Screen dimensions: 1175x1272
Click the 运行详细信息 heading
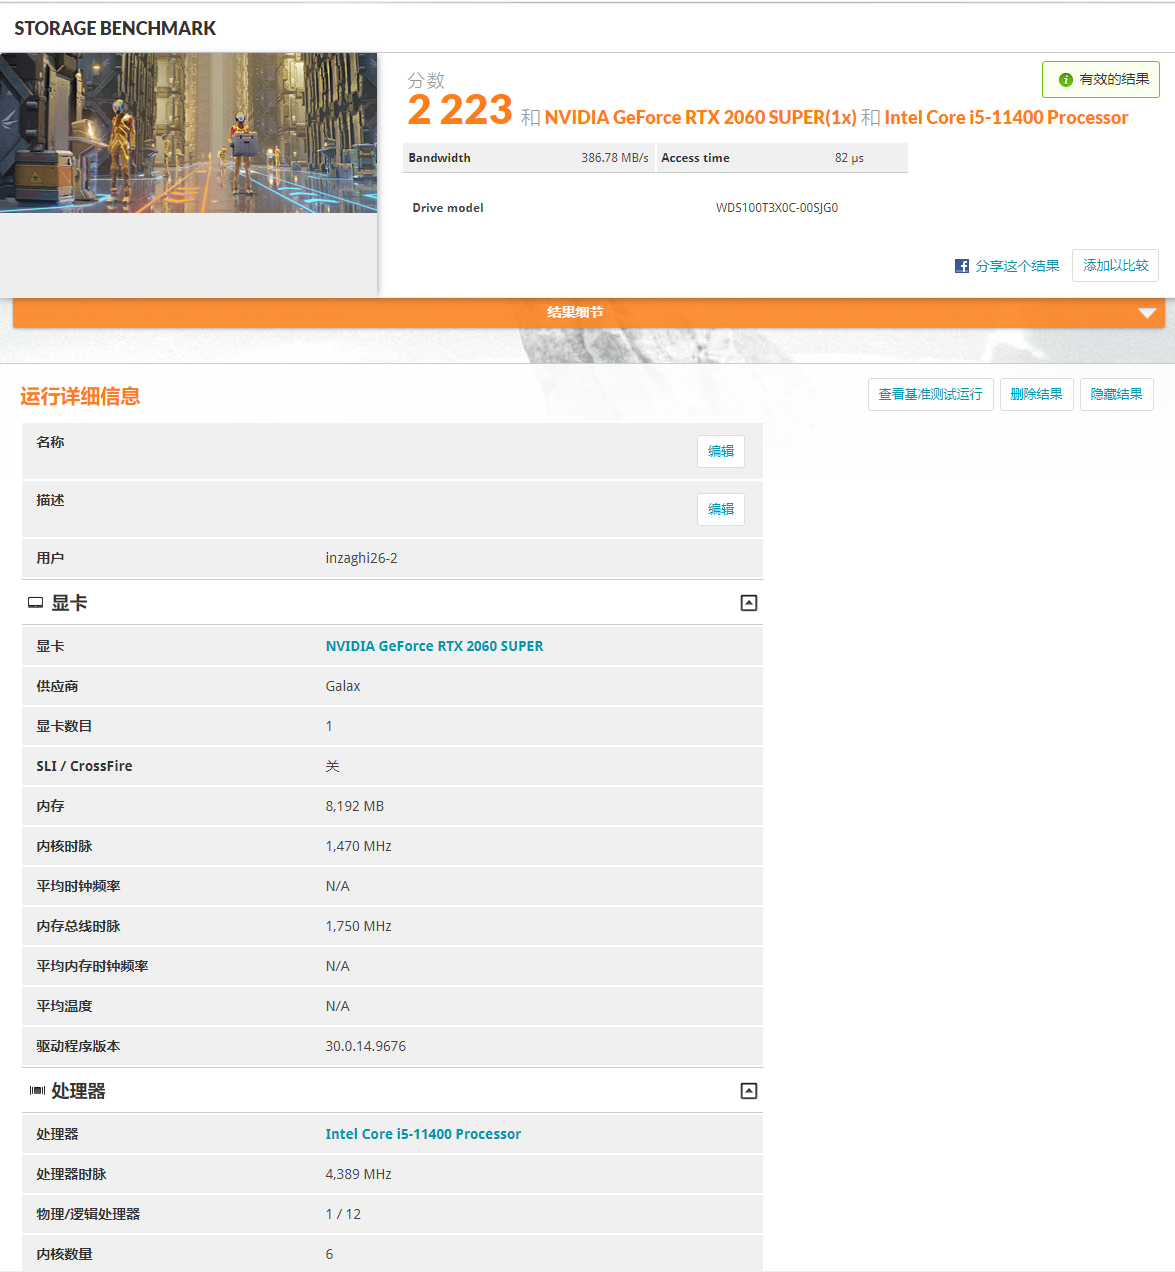click(x=80, y=396)
